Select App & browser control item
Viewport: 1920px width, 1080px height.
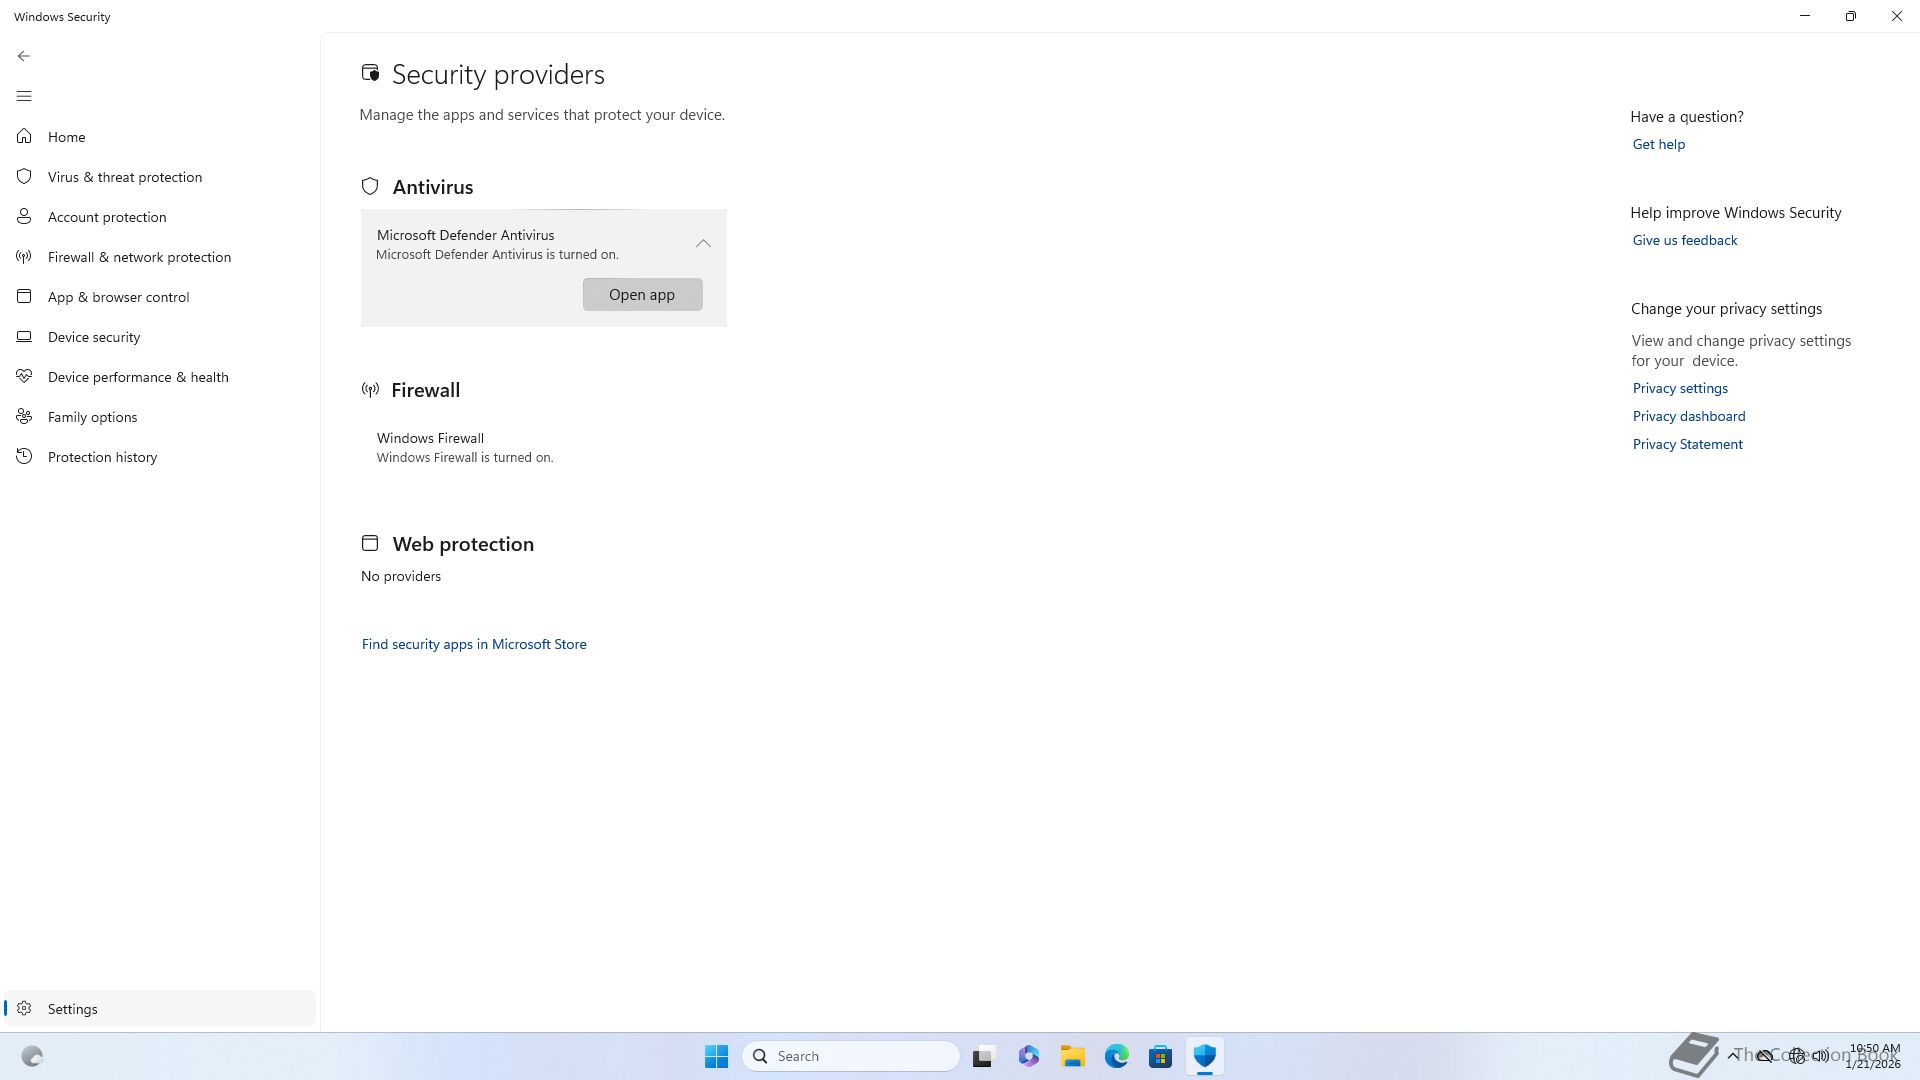click(x=118, y=297)
